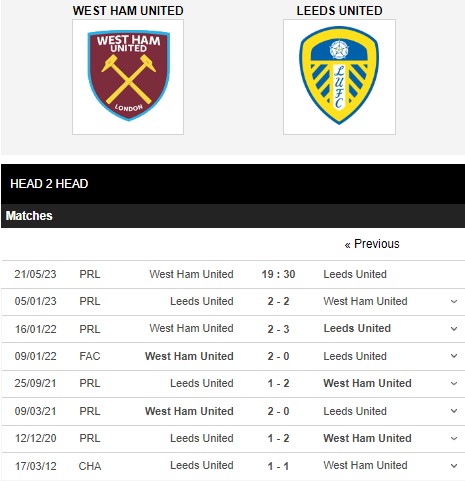Screen dimensions: 465x482
Task: Expand the 17/03/12 Championship match chevron
Action: 454,466
